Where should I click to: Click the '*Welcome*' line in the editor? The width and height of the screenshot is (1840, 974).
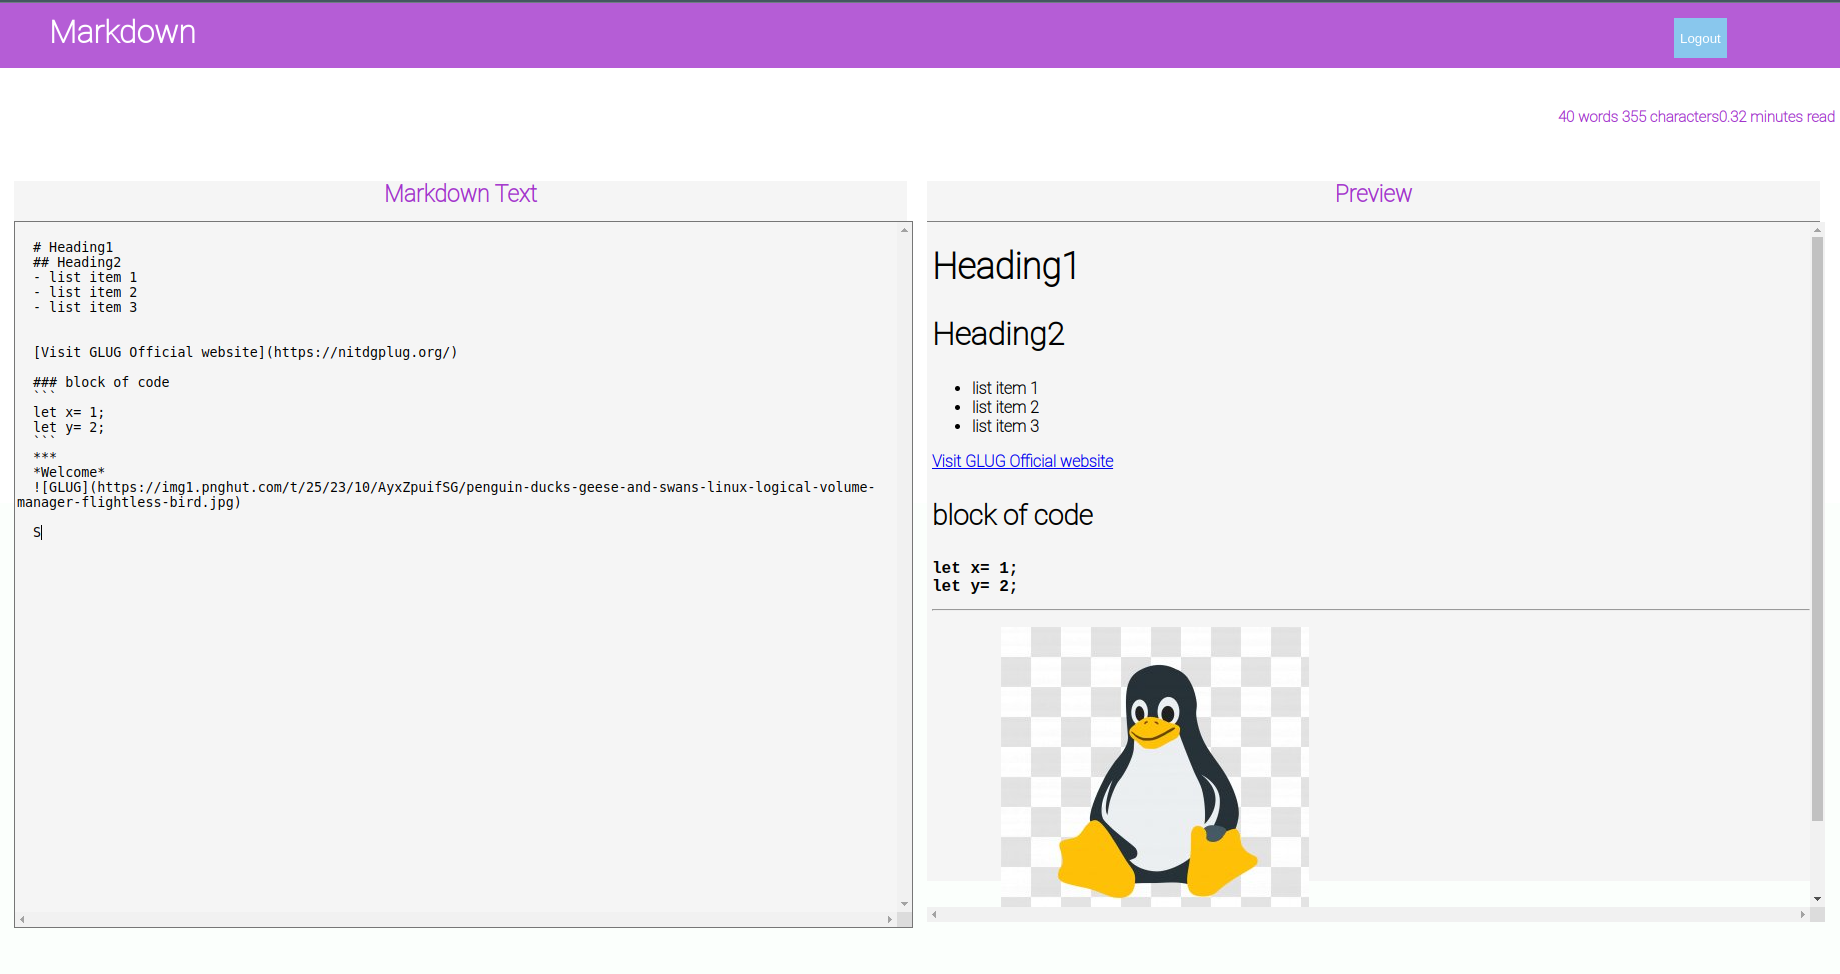click(x=69, y=472)
